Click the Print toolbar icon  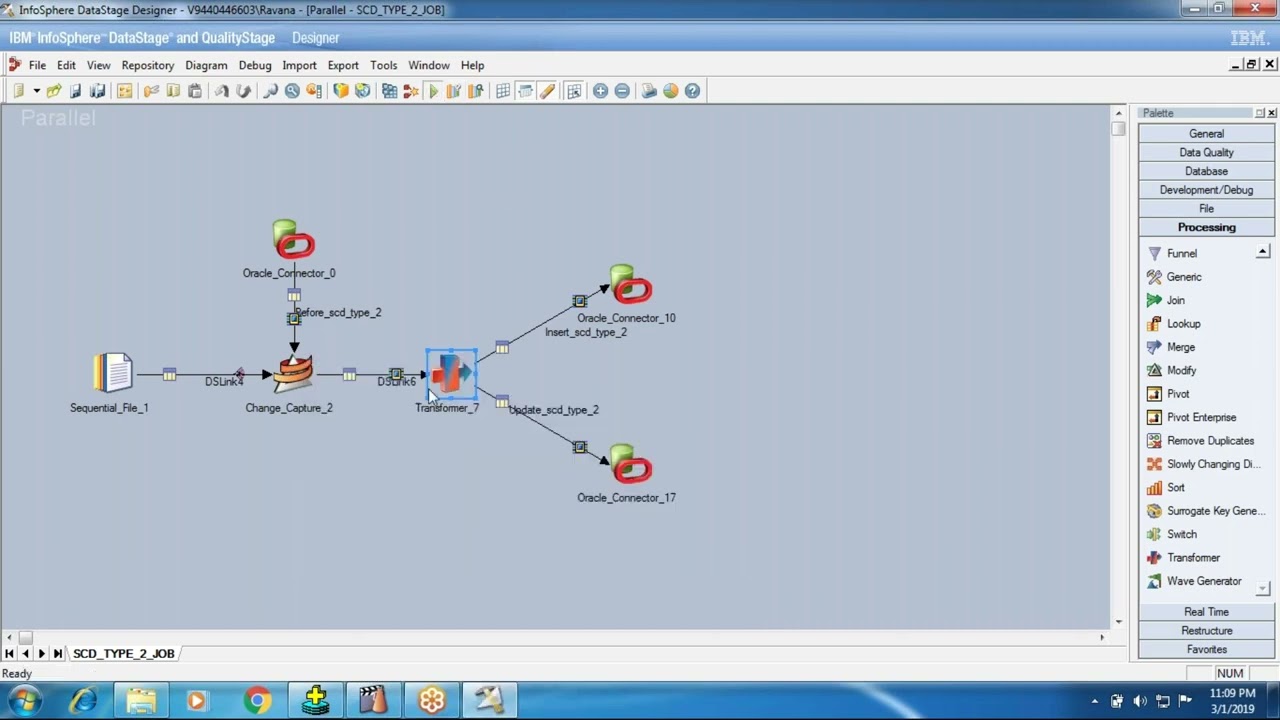649,91
